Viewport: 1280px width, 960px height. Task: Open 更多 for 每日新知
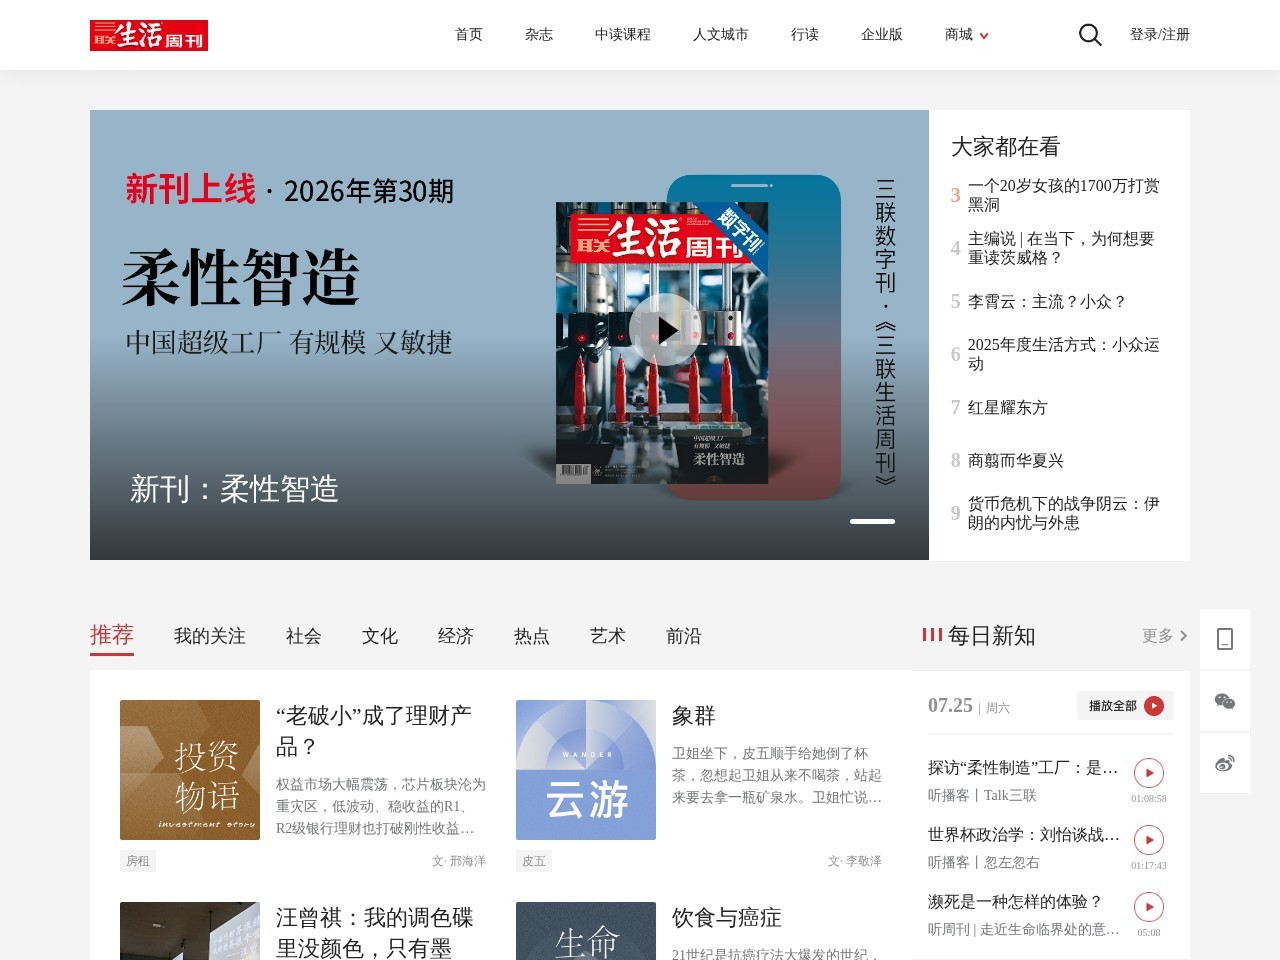(1165, 636)
